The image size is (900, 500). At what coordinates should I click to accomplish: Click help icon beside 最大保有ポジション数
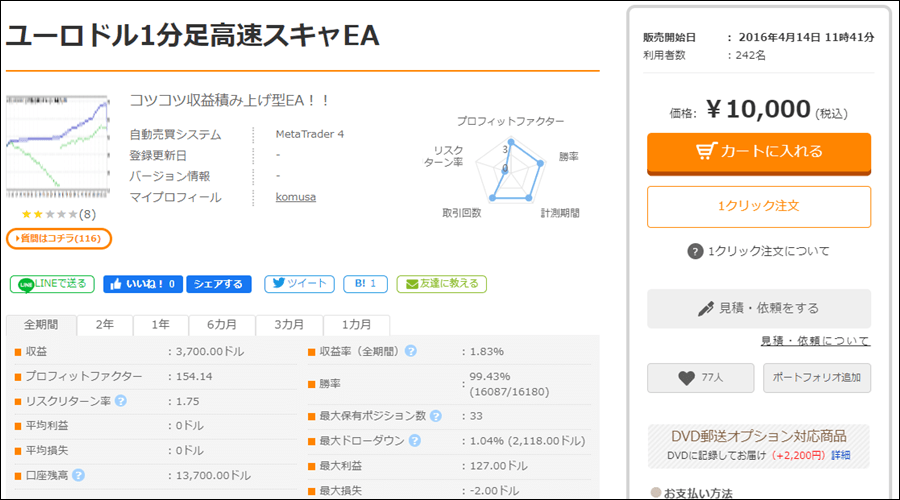[436, 416]
